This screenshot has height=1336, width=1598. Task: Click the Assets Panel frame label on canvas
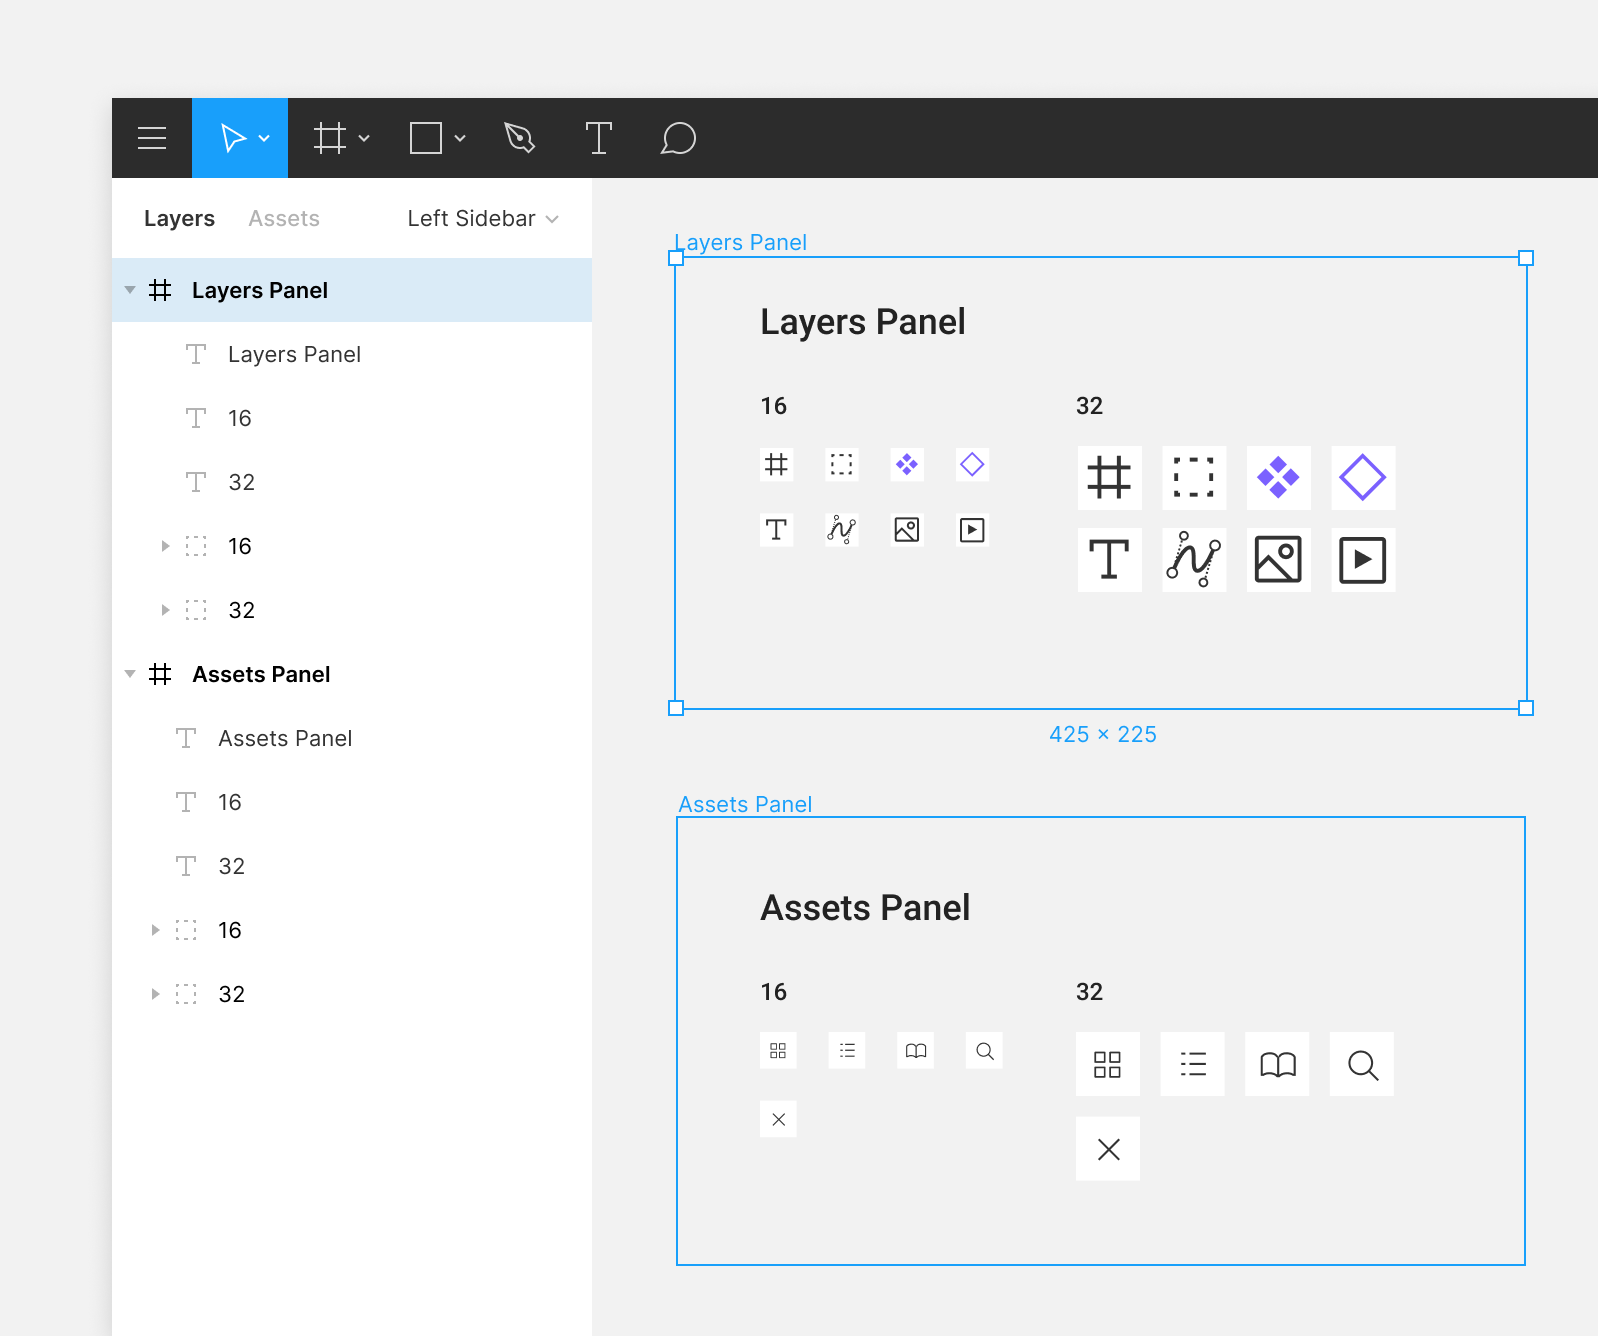point(745,804)
